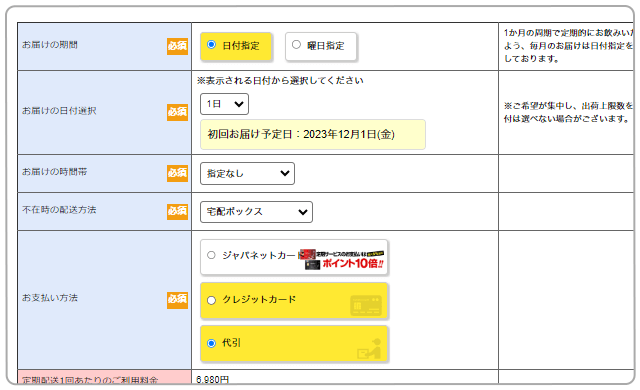Viewport: 640px width, 390px height.
Task: Click the 6,980円 price value
Action: 212,379
